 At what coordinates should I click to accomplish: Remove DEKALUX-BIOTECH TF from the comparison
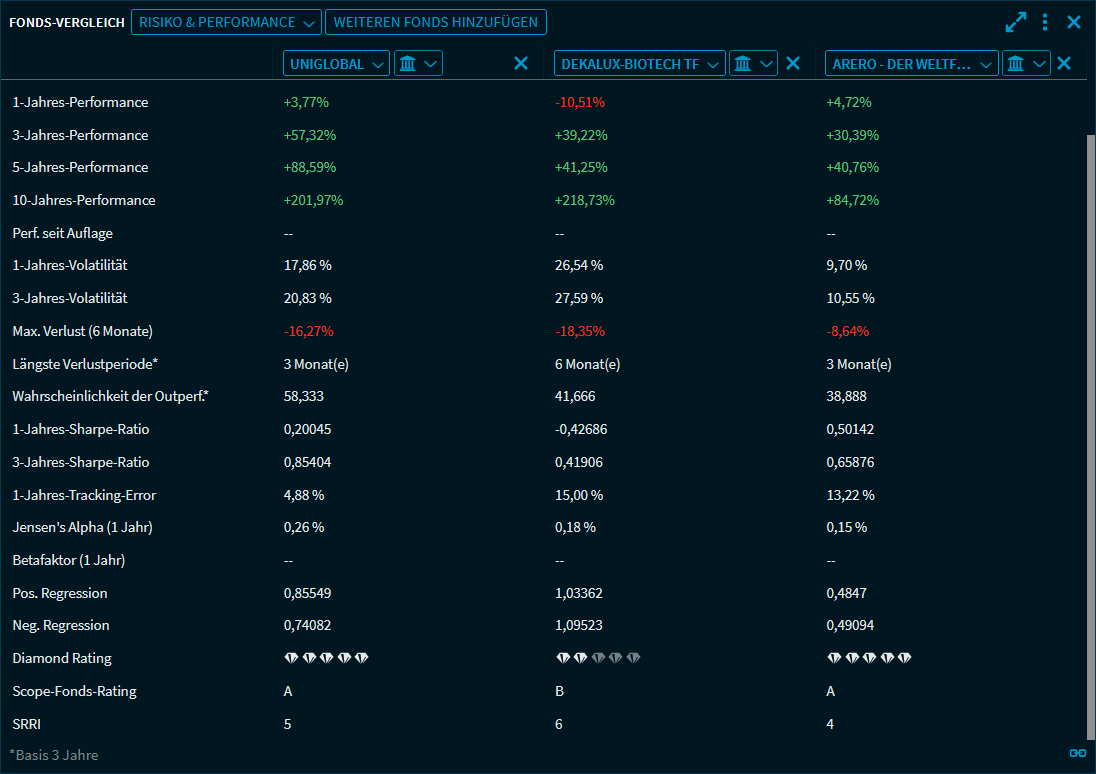[x=793, y=64]
